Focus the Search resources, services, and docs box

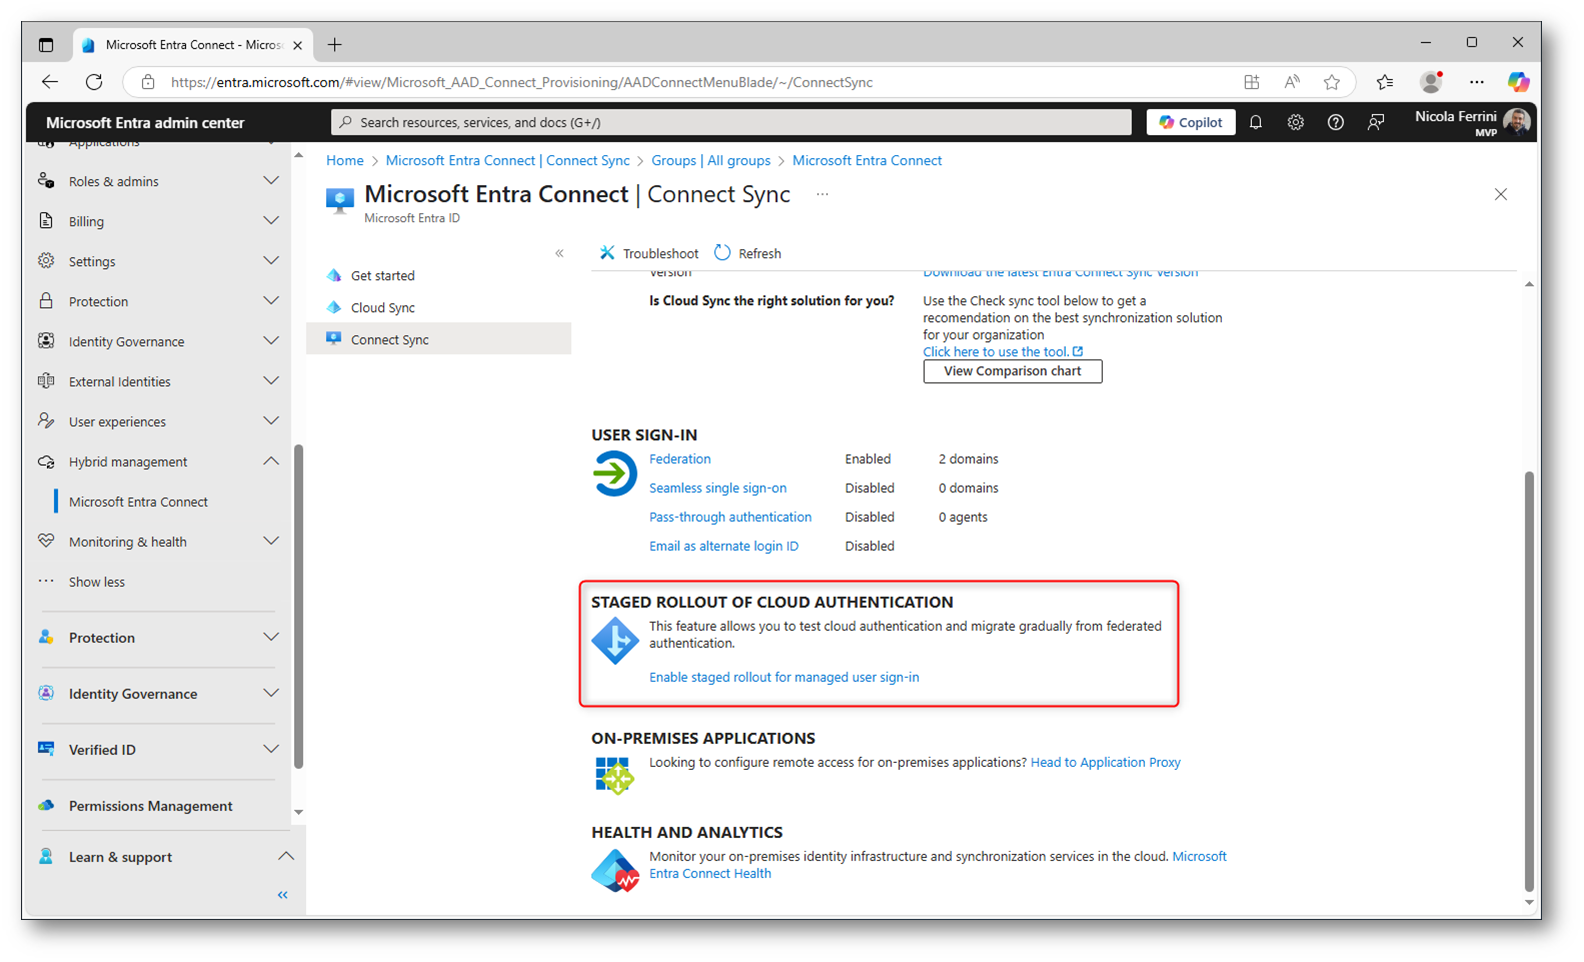point(731,122)
